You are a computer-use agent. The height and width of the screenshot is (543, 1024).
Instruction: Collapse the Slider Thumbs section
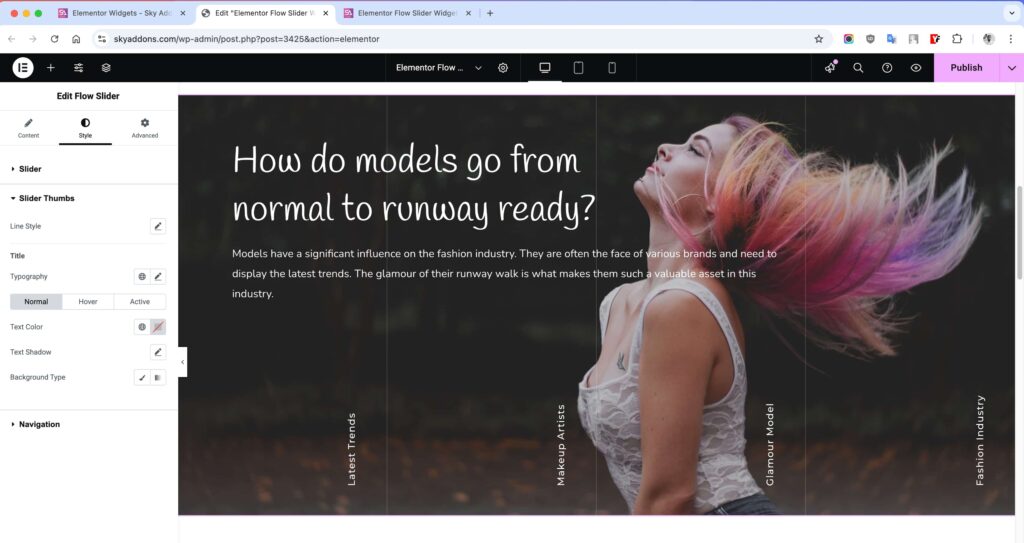88,198
